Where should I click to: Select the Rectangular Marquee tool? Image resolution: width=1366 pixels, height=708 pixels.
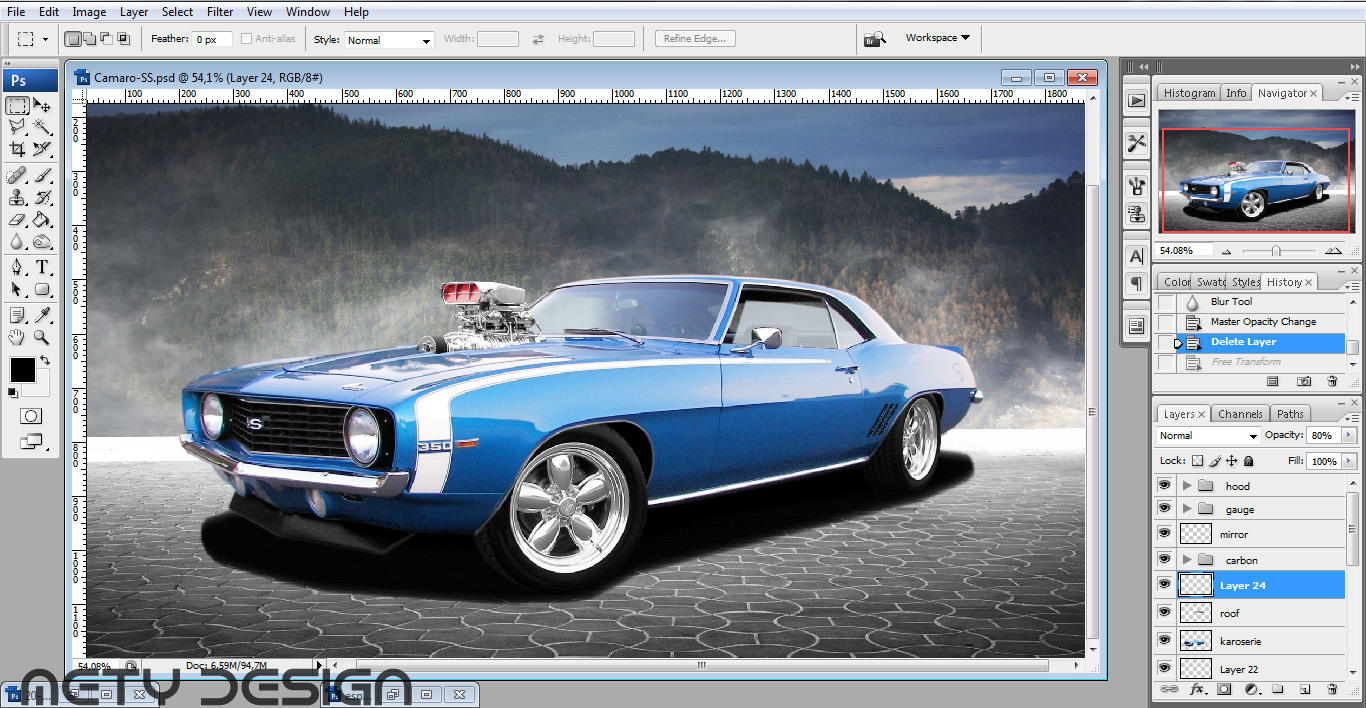tap(18, 105)
